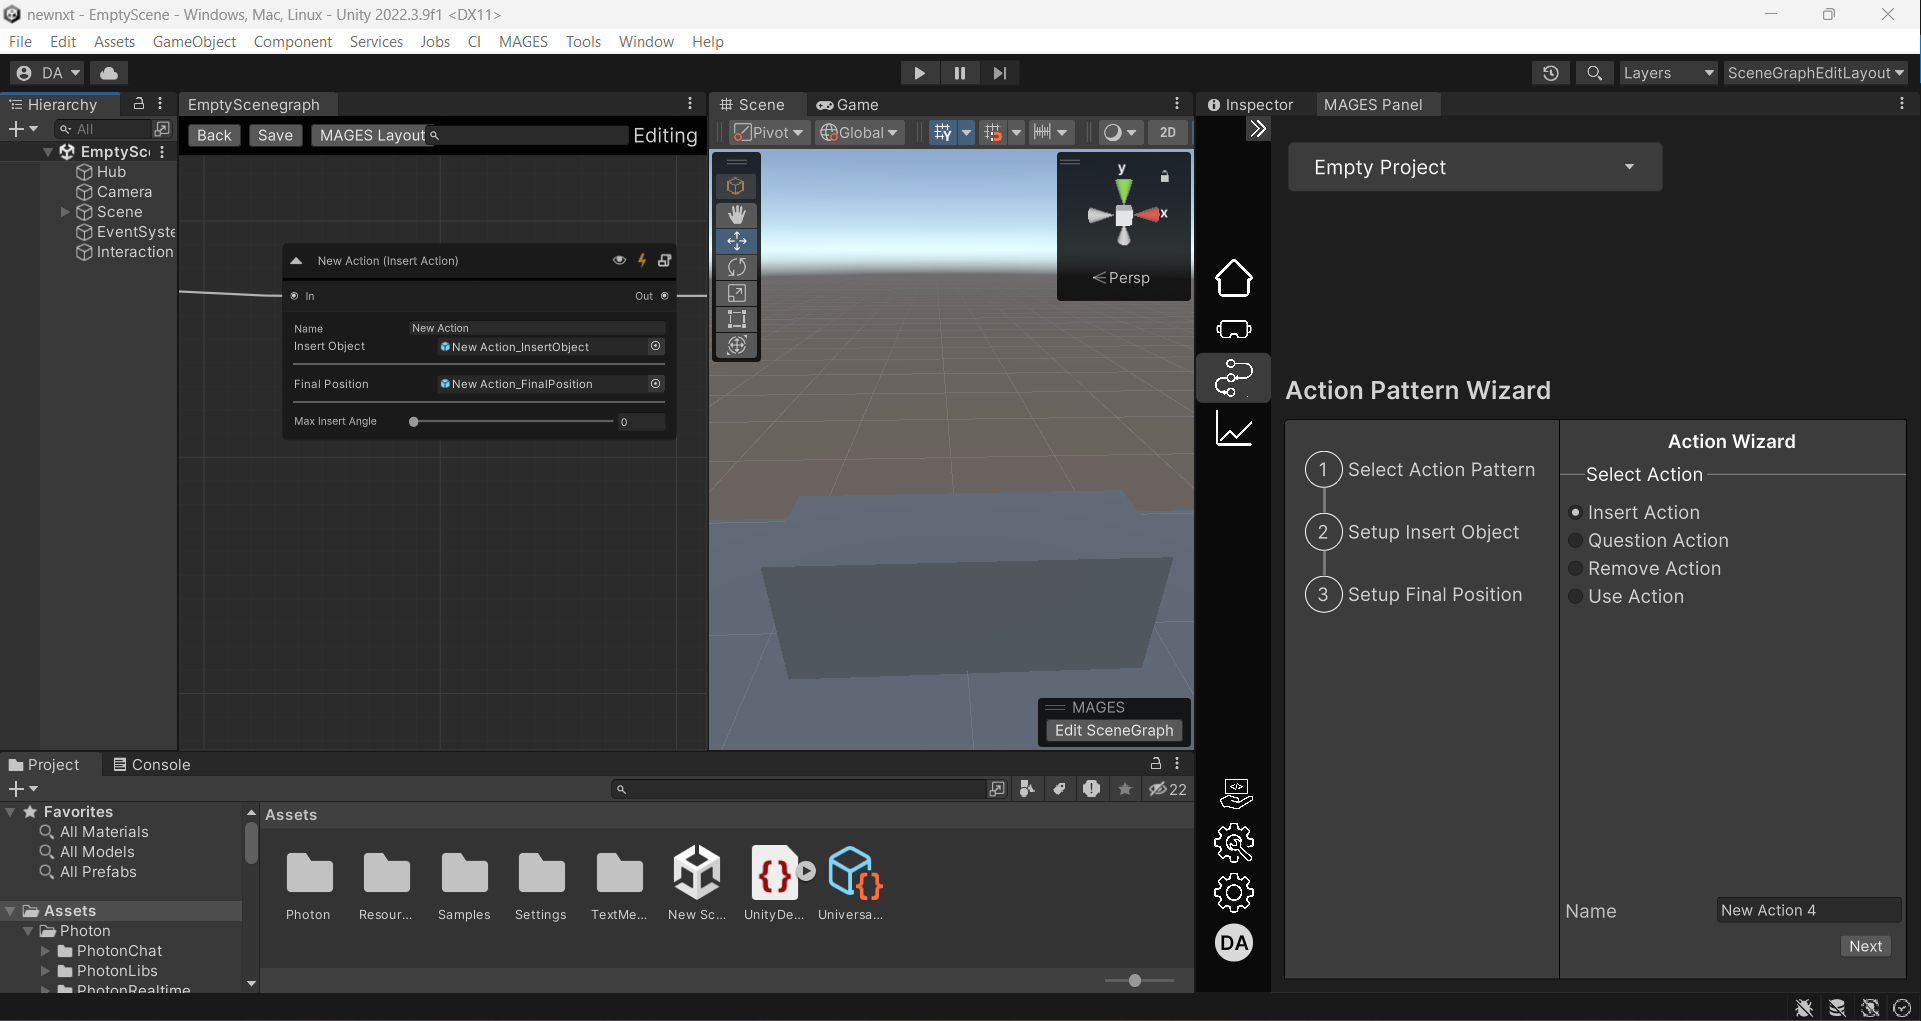
Task: Open the MAGES menu
Action: coord(523,41)
